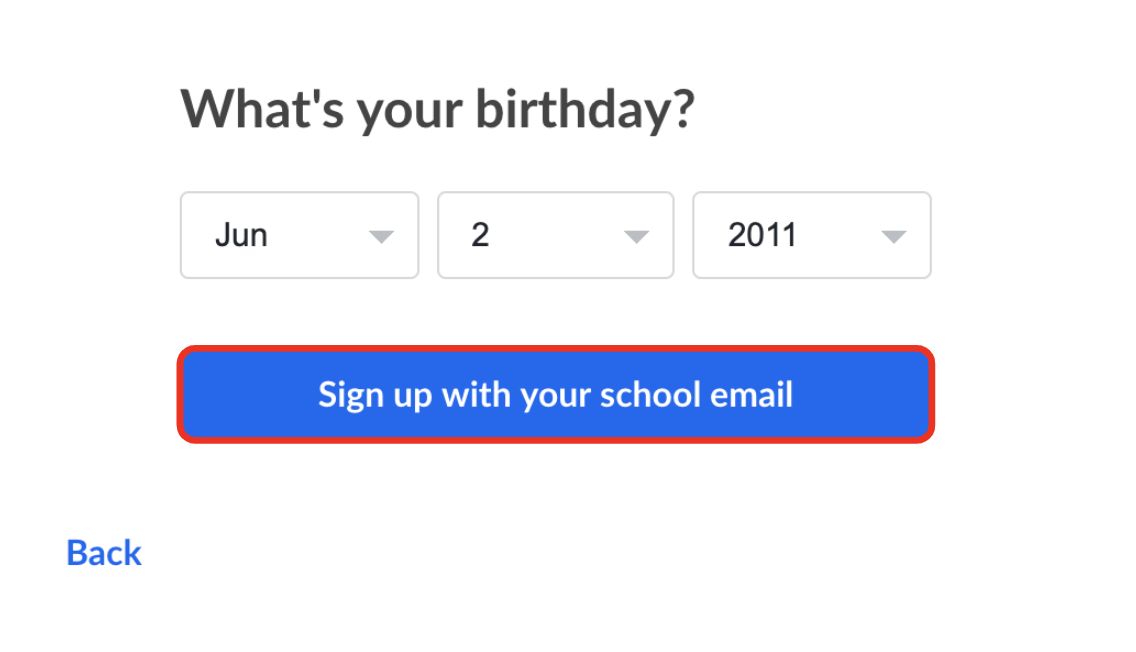Click the arrow icon in the day dropdown
The image size is (1136, 652).
637,237
